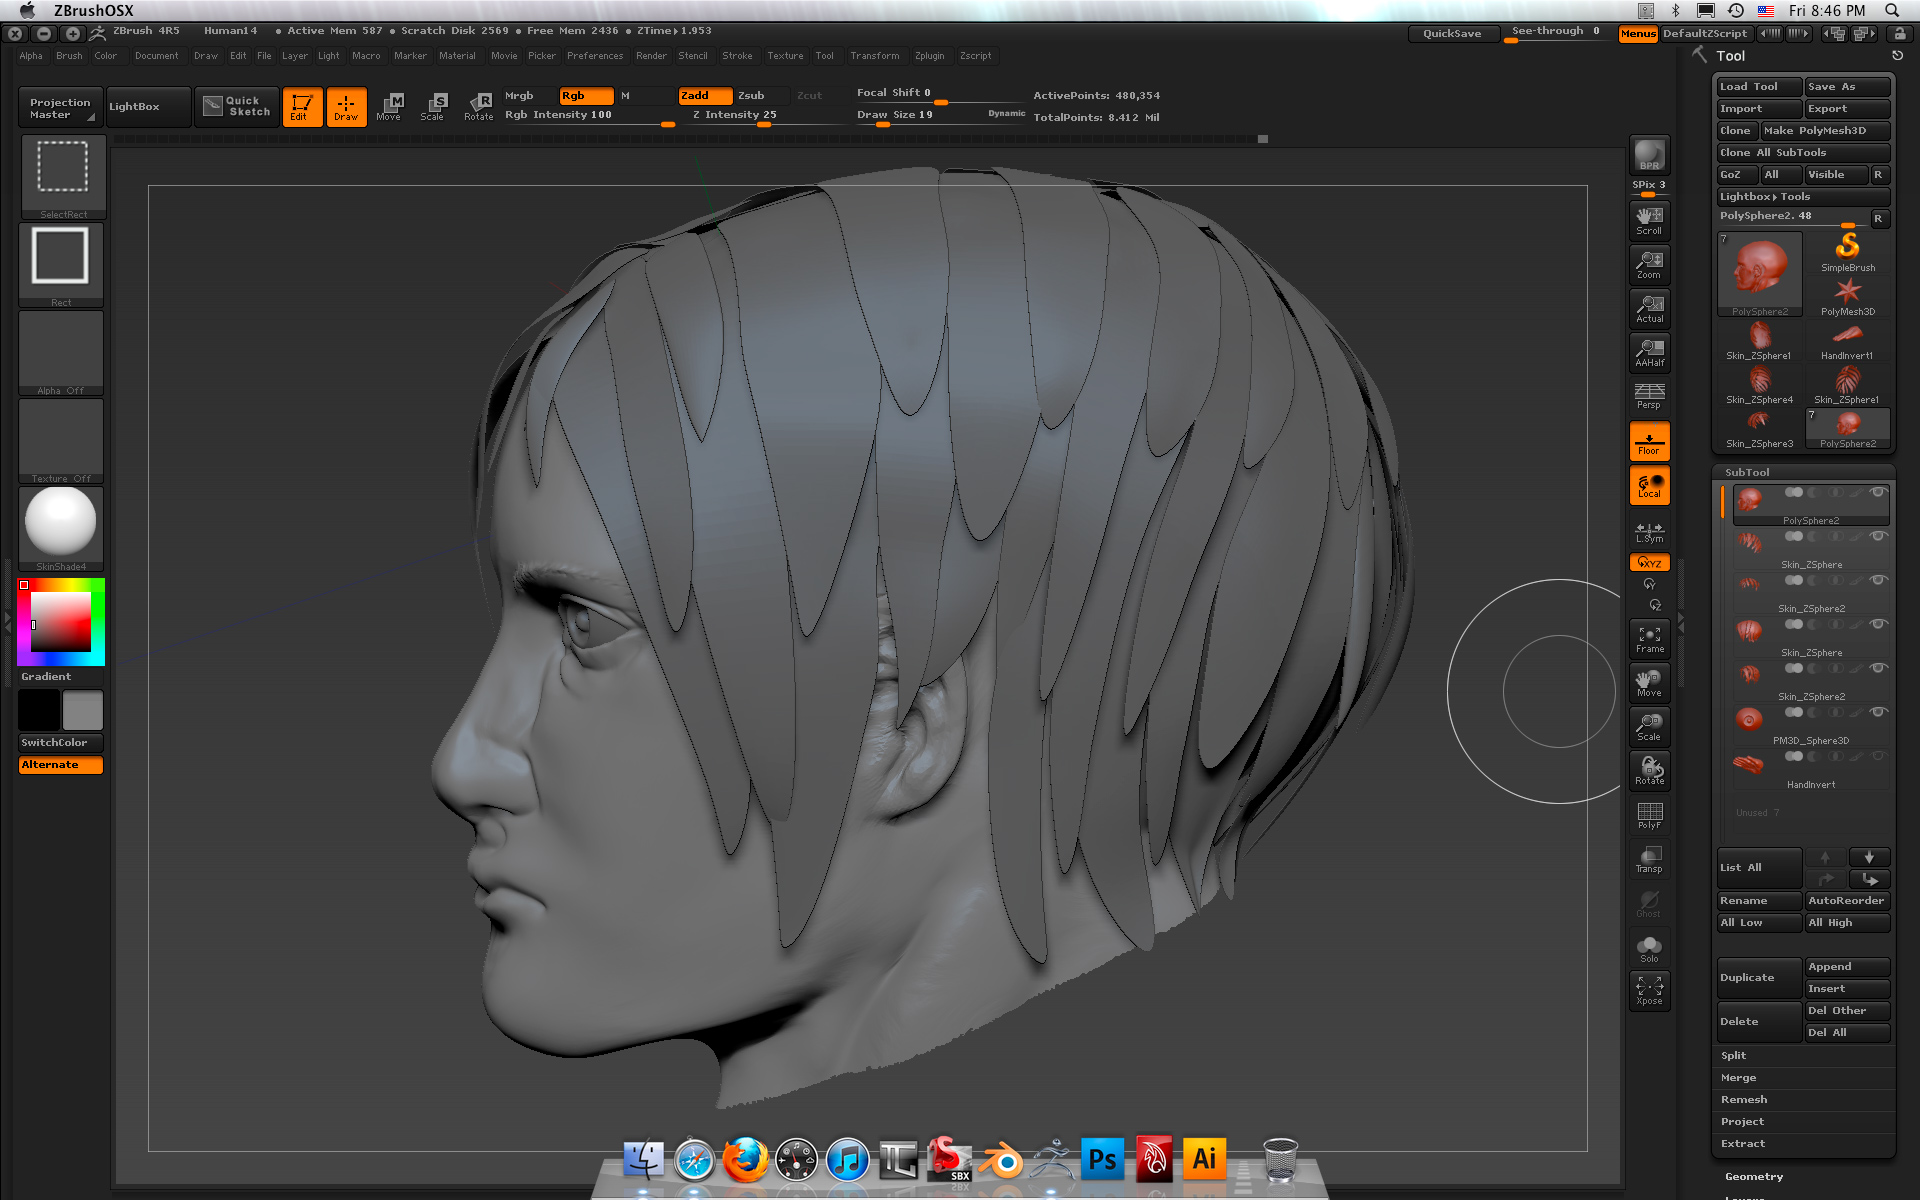
Task: Open the Alpha Off picker
Action: coord(61,353)
